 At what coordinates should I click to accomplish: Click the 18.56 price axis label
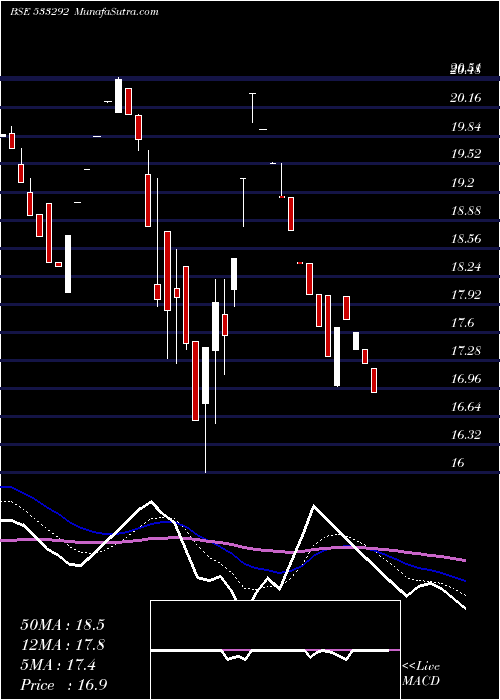pyautogui.click(x=466, y=239)
